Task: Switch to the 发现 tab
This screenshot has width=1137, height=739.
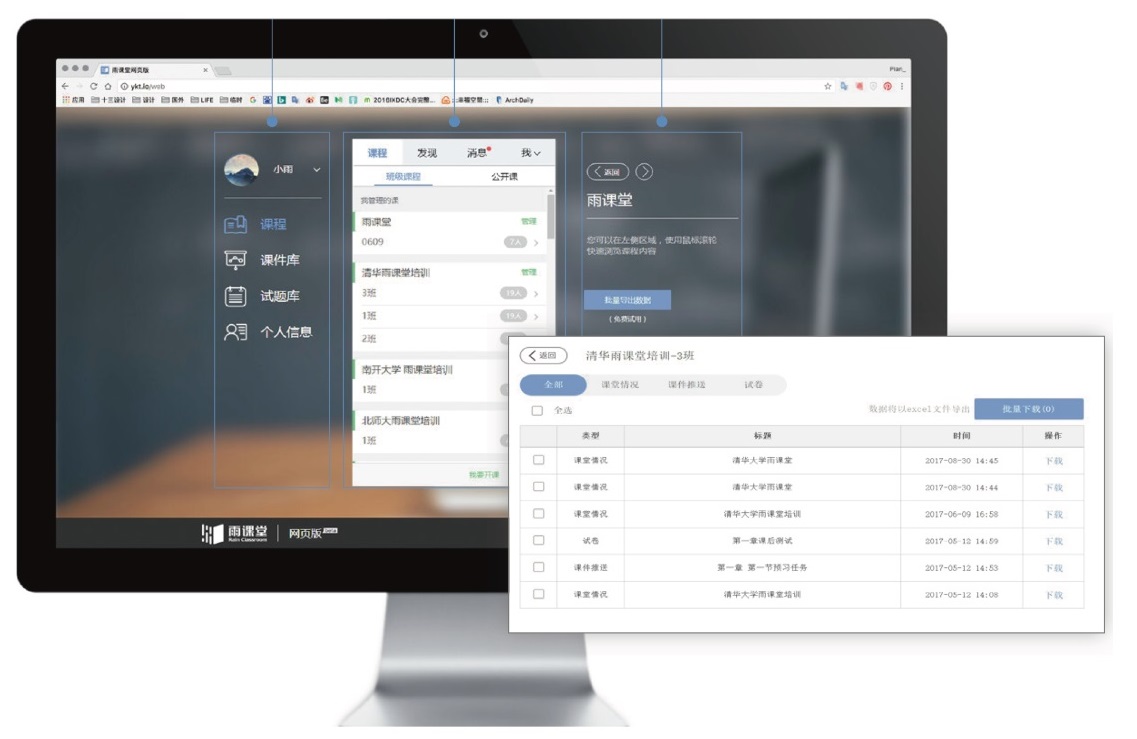Action: click(x=427, y=153)
